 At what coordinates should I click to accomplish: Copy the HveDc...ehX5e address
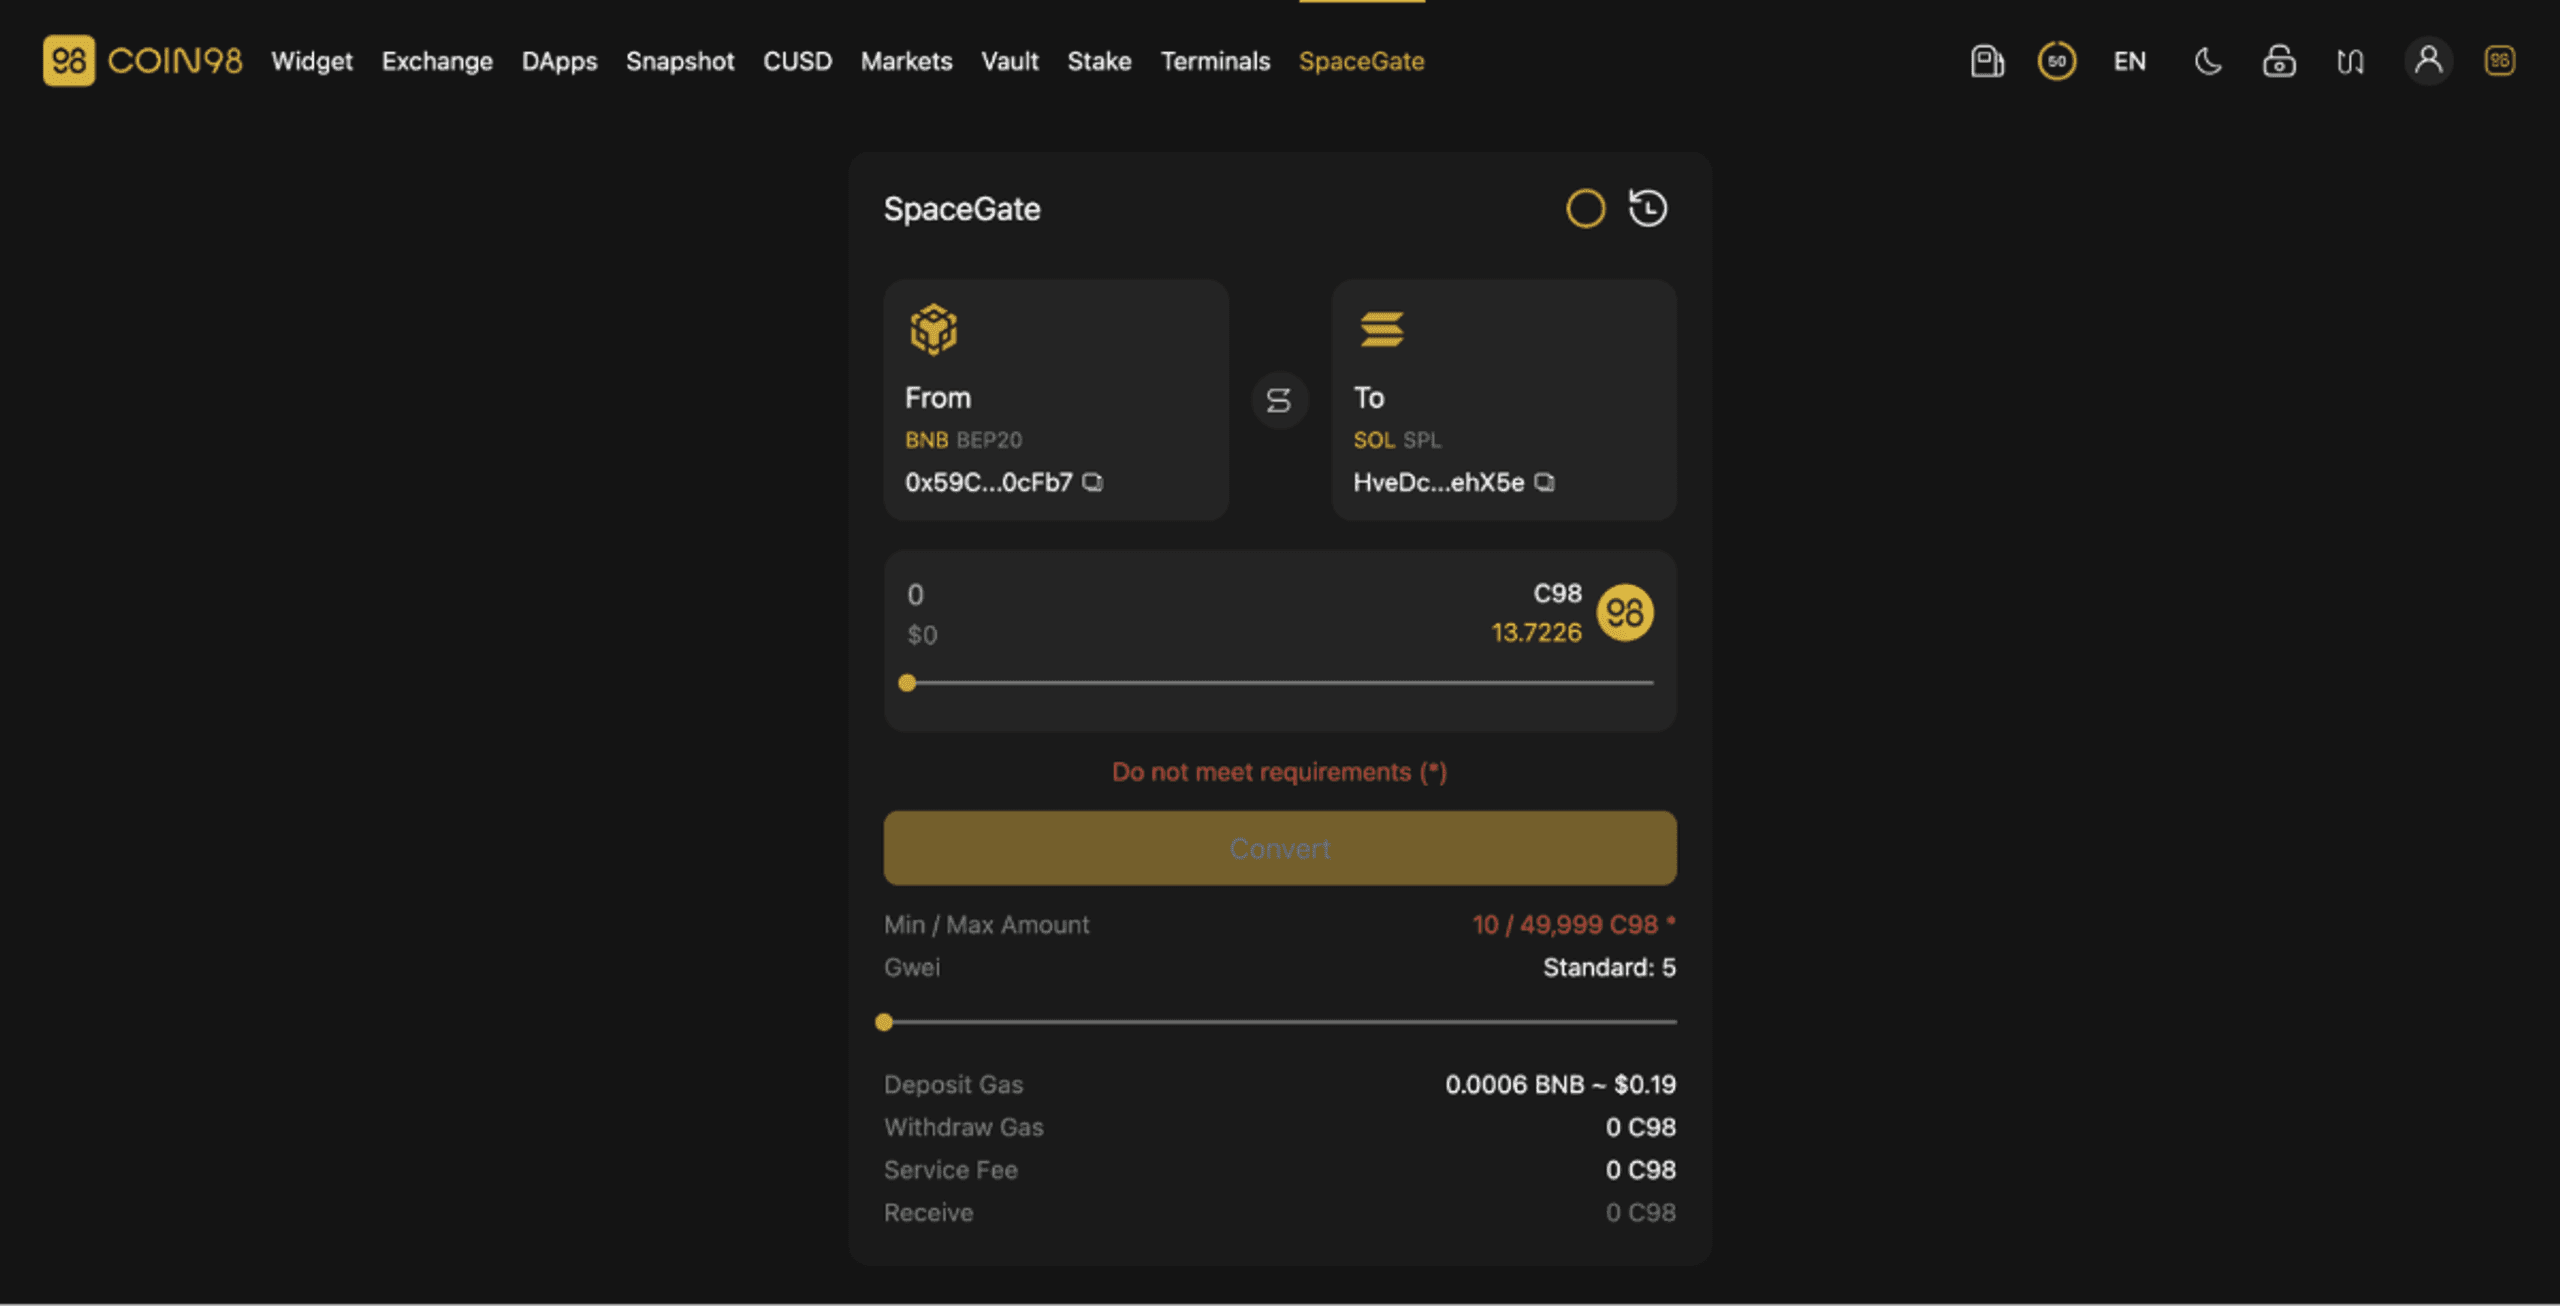click(1545, 482)
